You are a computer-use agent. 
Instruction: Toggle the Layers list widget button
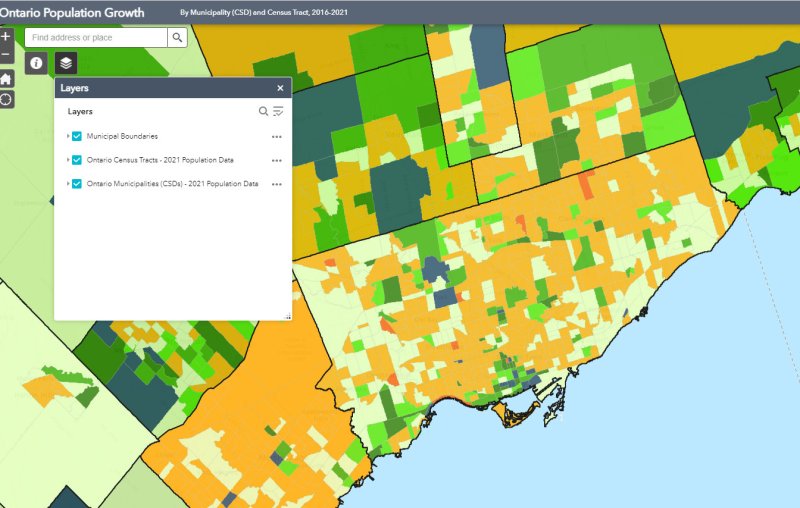tap(65, 63)
